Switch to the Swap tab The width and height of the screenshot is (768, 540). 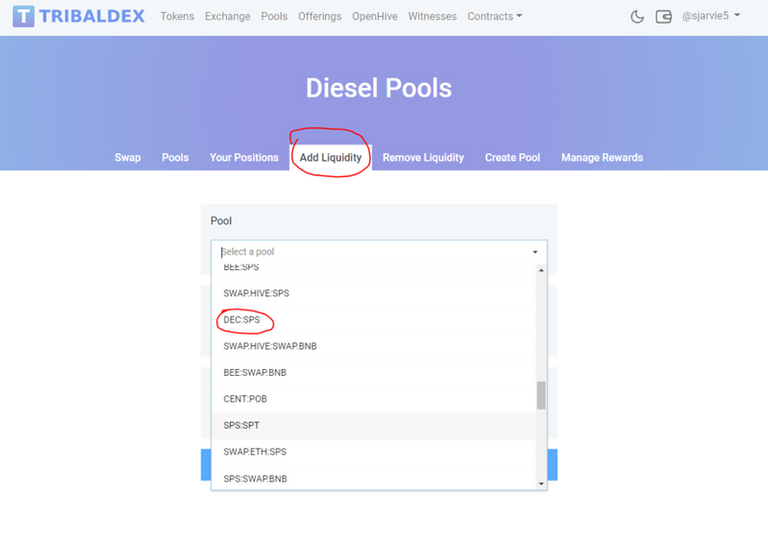click(x=127, y=157)
